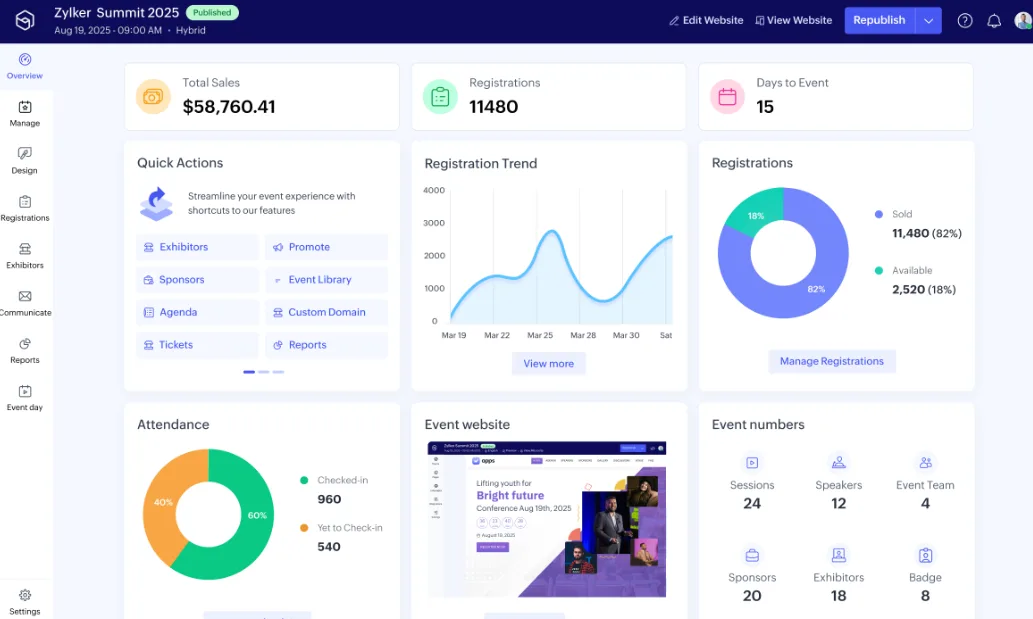Click the Republish button

point(879,21)
